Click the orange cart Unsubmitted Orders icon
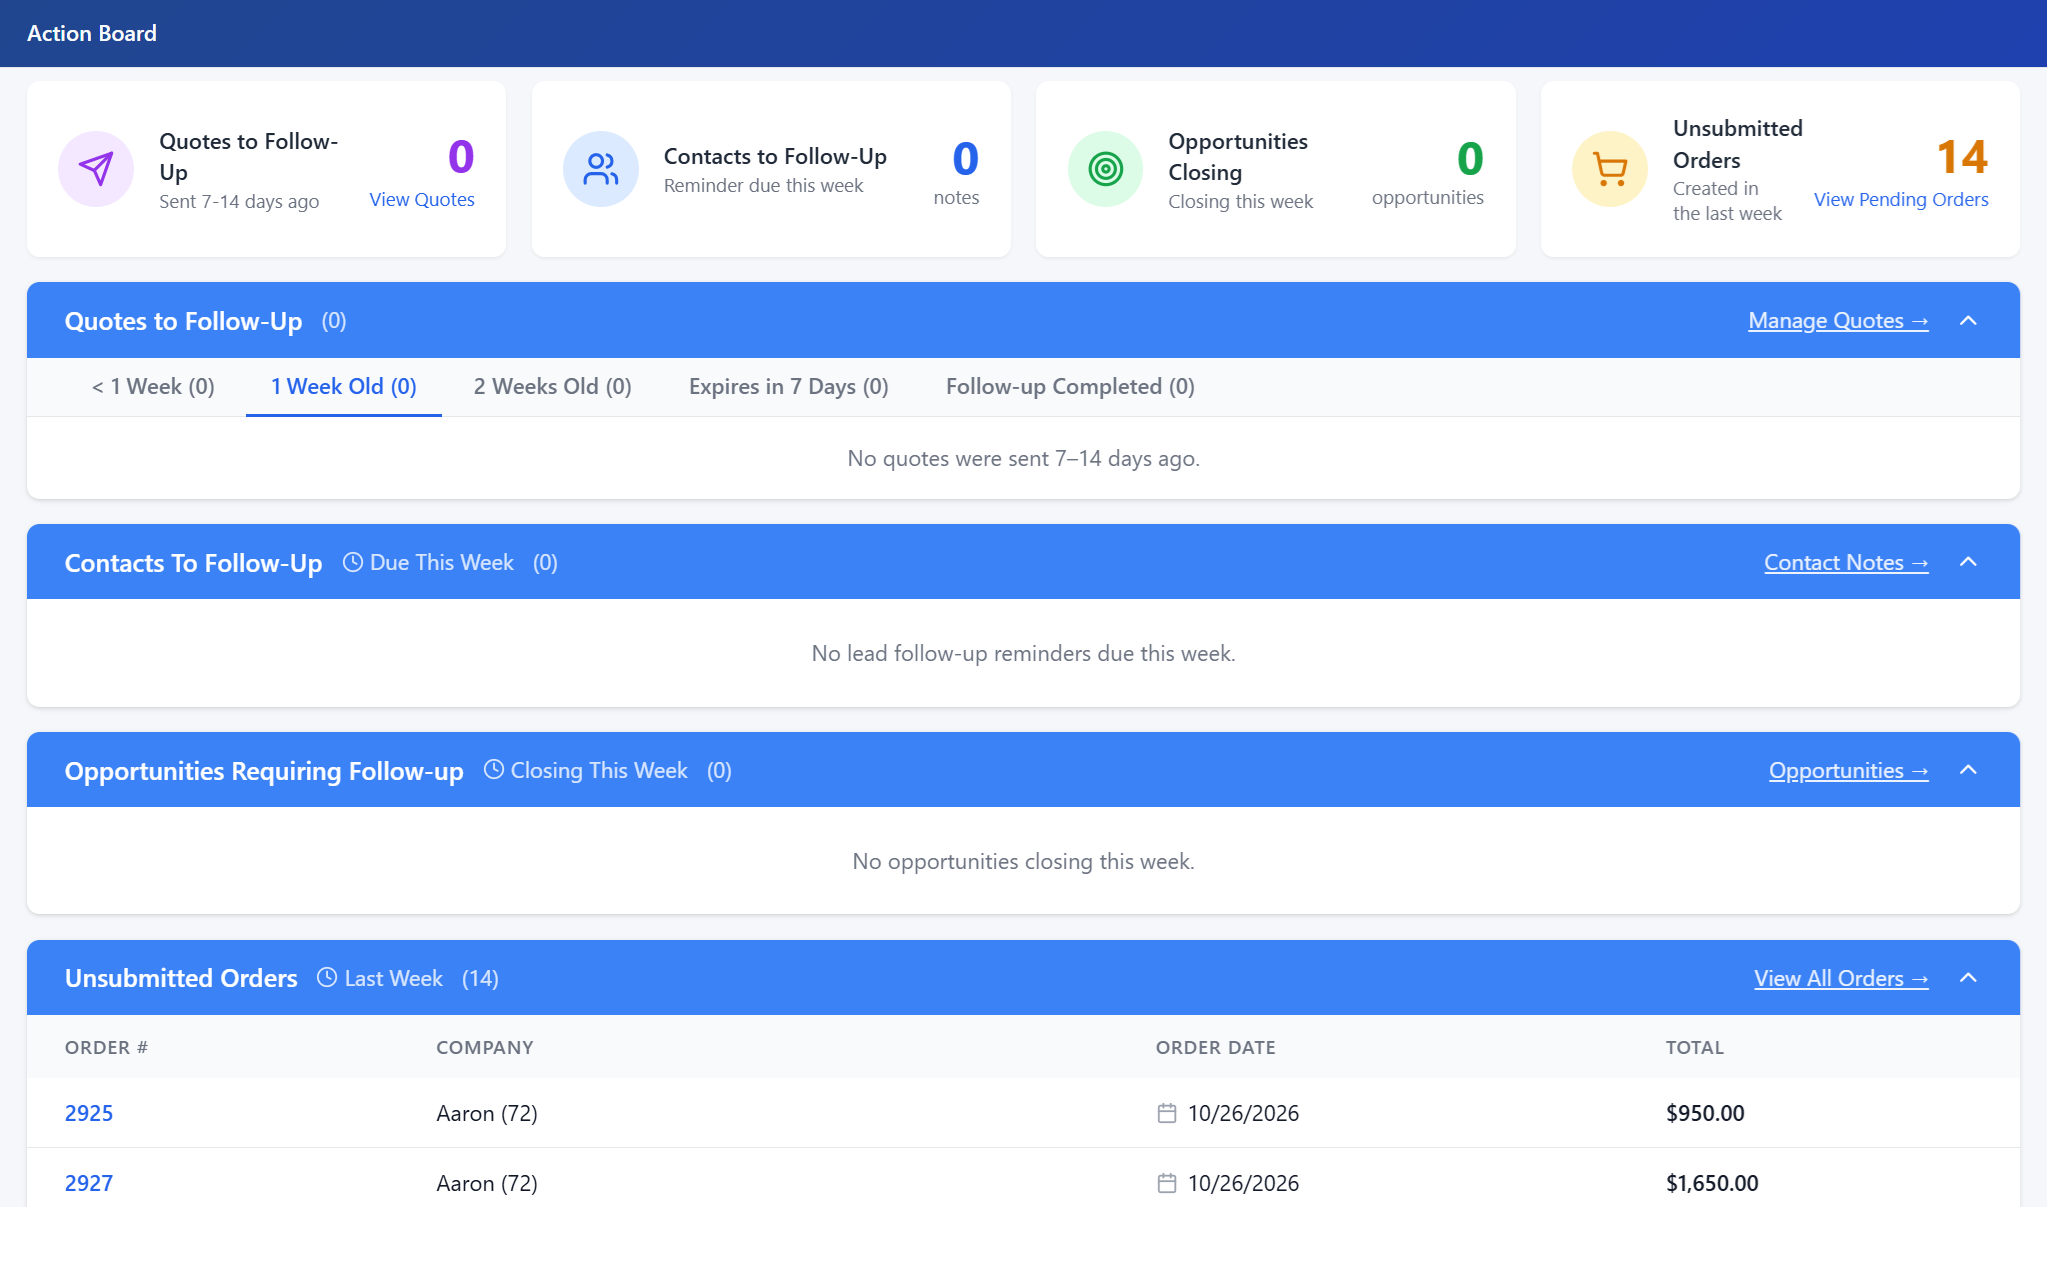 pyautogui.click(x=1610, y=169)
